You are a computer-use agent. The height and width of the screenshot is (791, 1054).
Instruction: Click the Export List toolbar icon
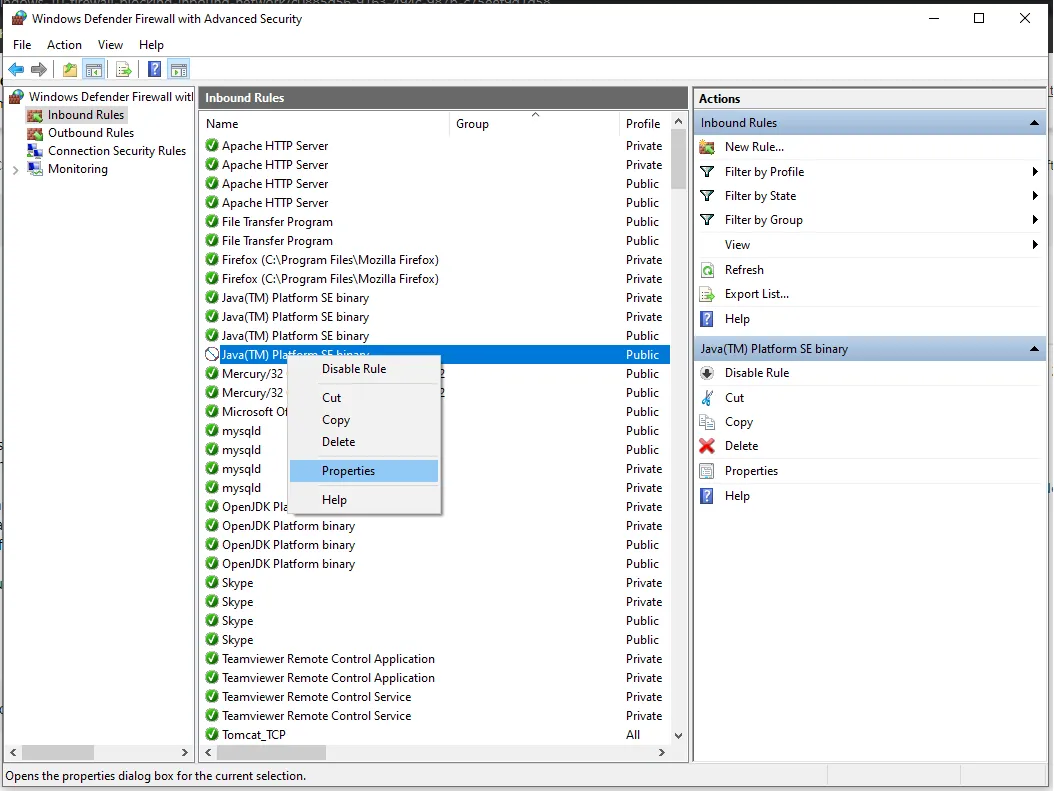click(x=124, y=69)
